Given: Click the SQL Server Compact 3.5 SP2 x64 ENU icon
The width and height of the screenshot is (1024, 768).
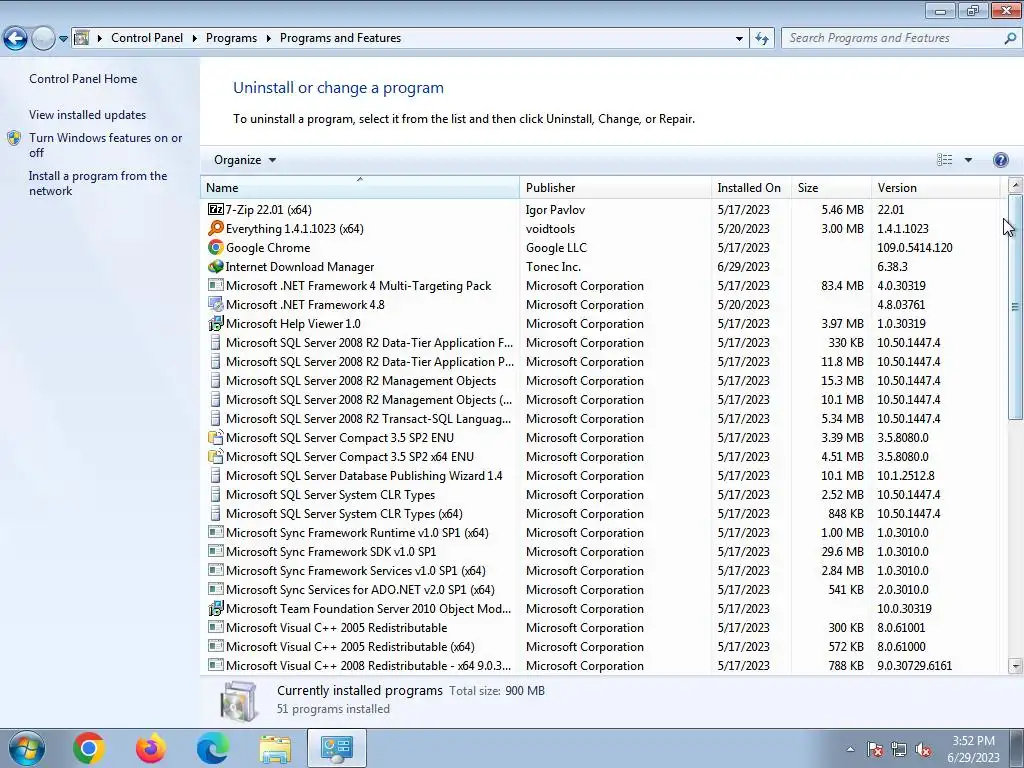Looking at the screenshot, I should 216,456.
